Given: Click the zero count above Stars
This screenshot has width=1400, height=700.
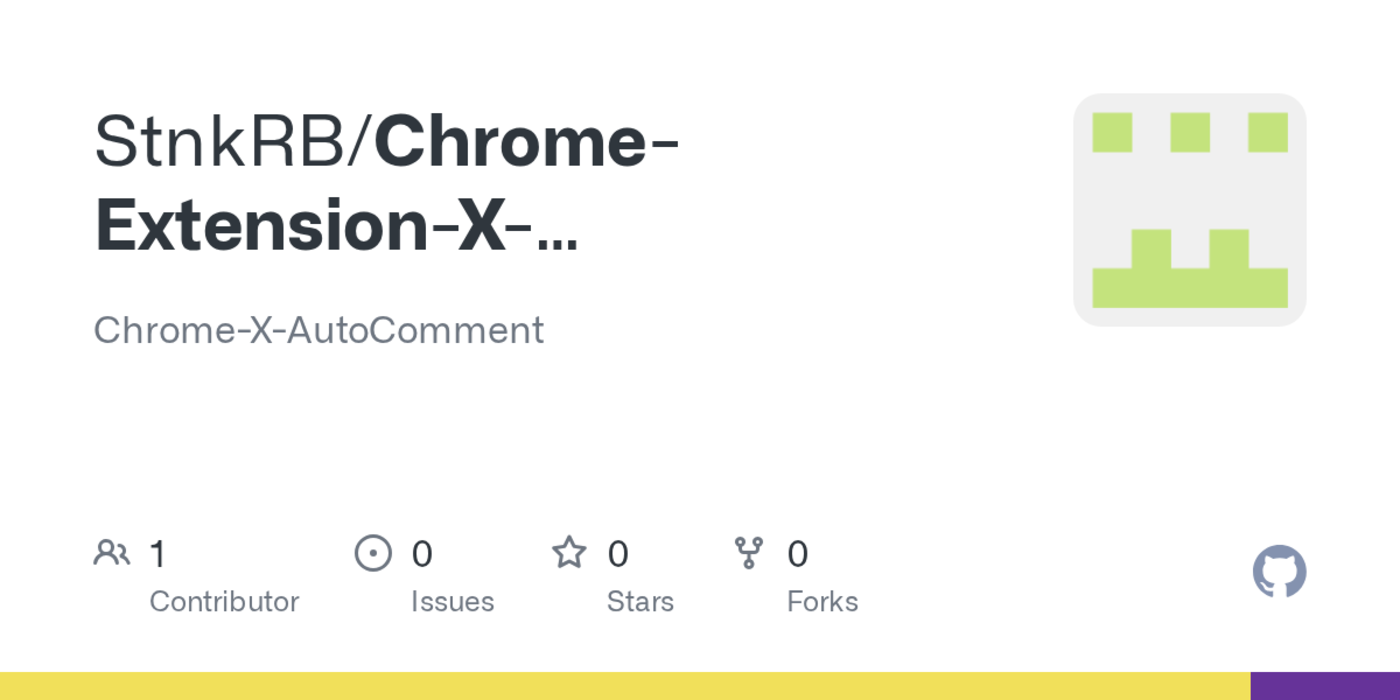Looking at the screenshot, I should (x=618, y=554).
